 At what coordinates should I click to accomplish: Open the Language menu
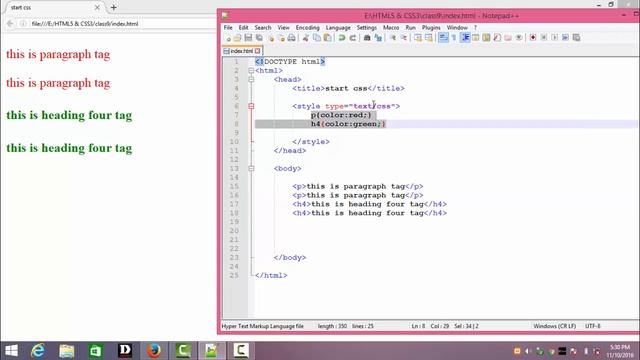[x=338, y=27]
